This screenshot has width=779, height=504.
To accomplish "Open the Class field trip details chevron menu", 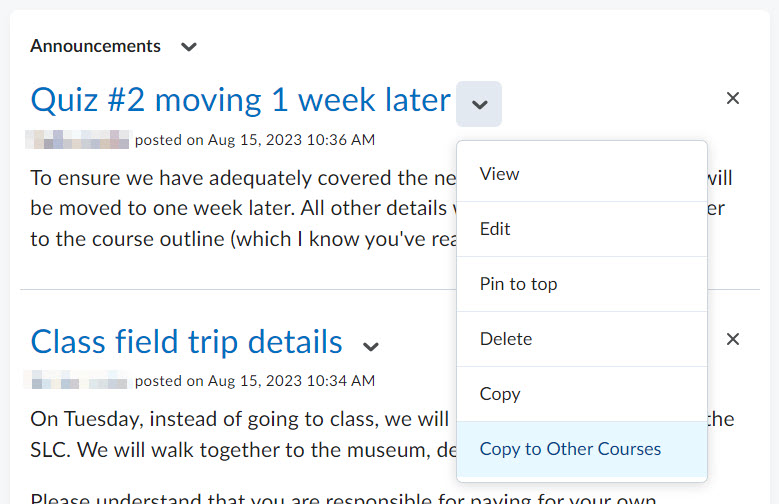I will (371, 346).
